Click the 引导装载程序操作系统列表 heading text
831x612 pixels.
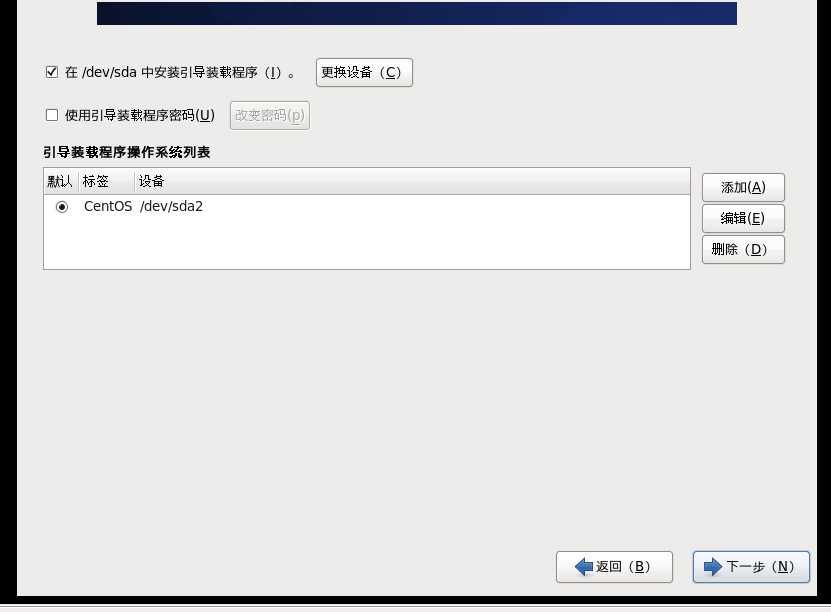[x=127, y=153]
